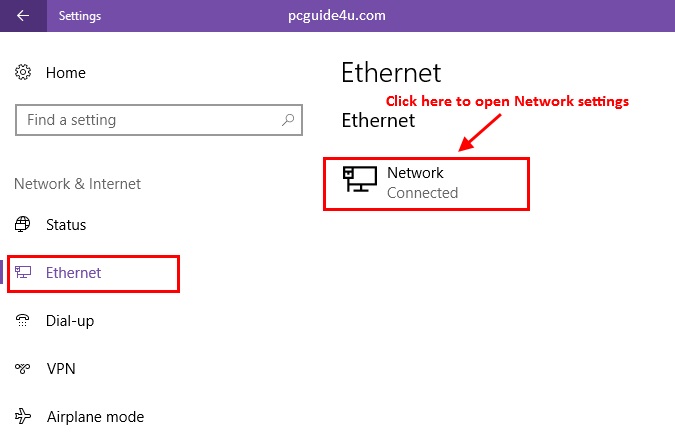Viewport: 675px width, 437px height.
Task: Click the Settings title text
Action: coord(80,16)
